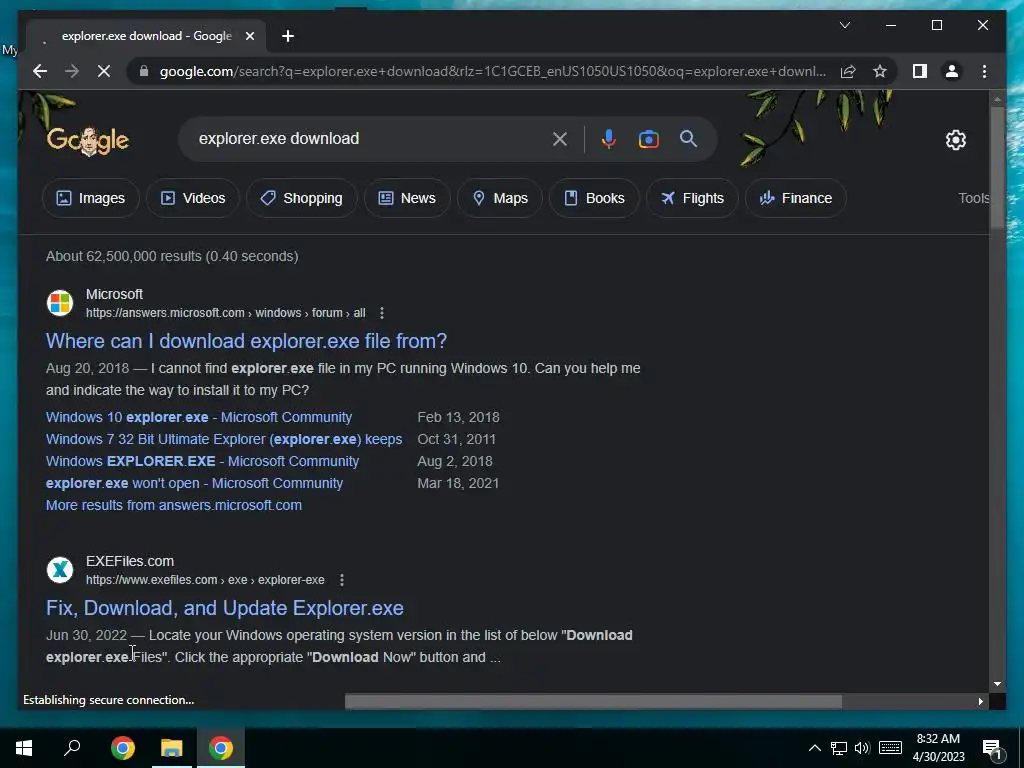Viewport: 1024px width, 768px height.
Task: Open 'Fix, Download, and Update Explorer.exe'
Action: click(x=225, y=608)
